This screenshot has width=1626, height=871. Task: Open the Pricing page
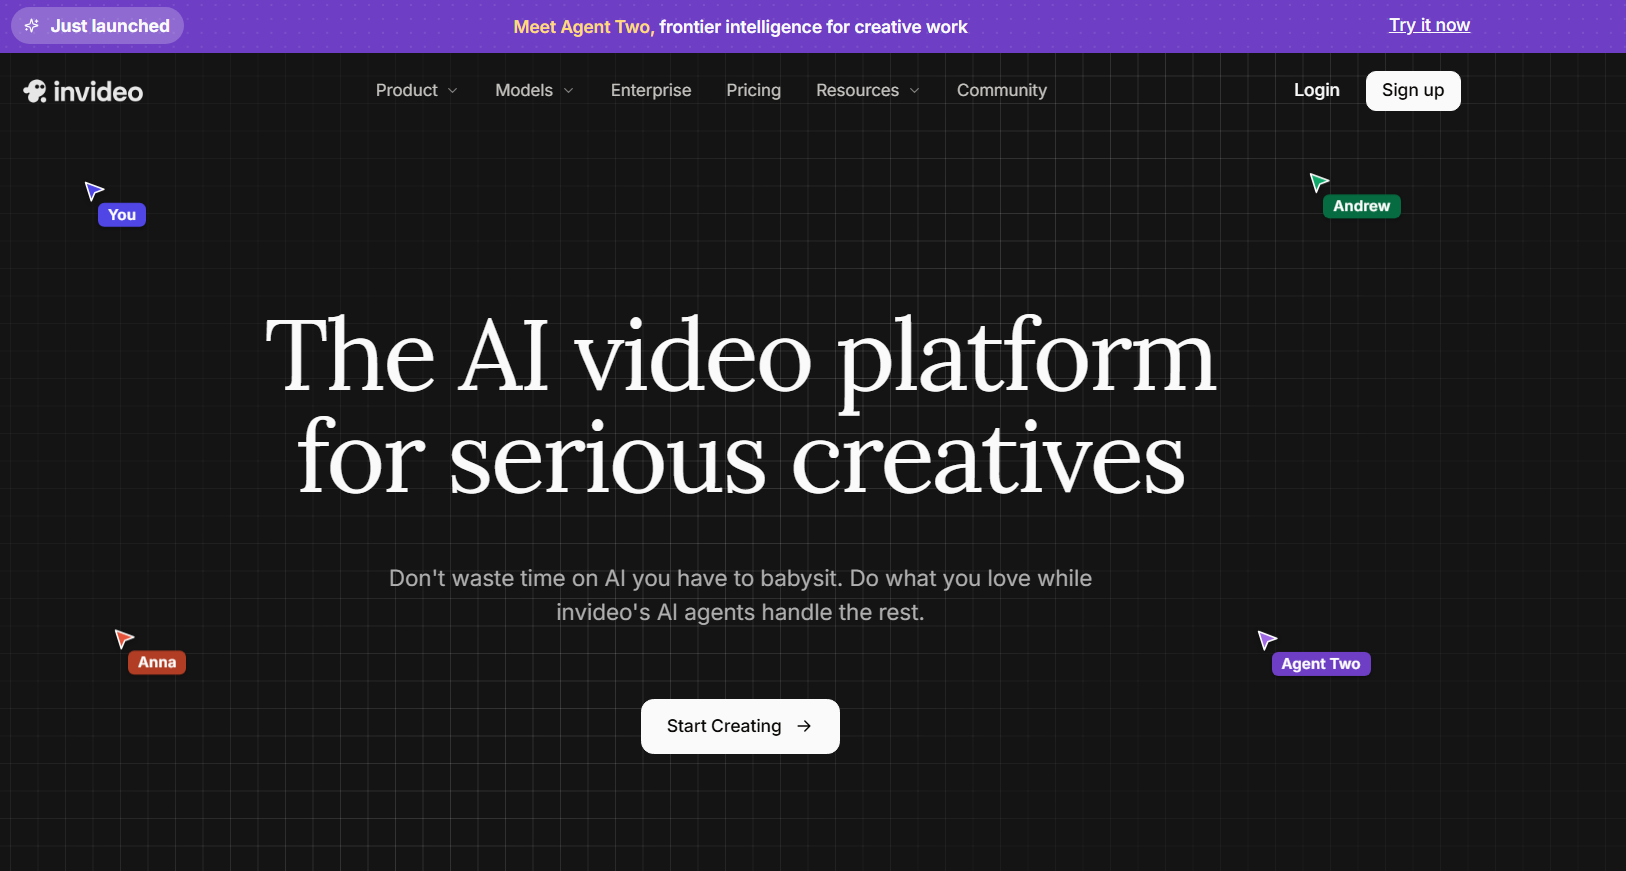point(753,90)
